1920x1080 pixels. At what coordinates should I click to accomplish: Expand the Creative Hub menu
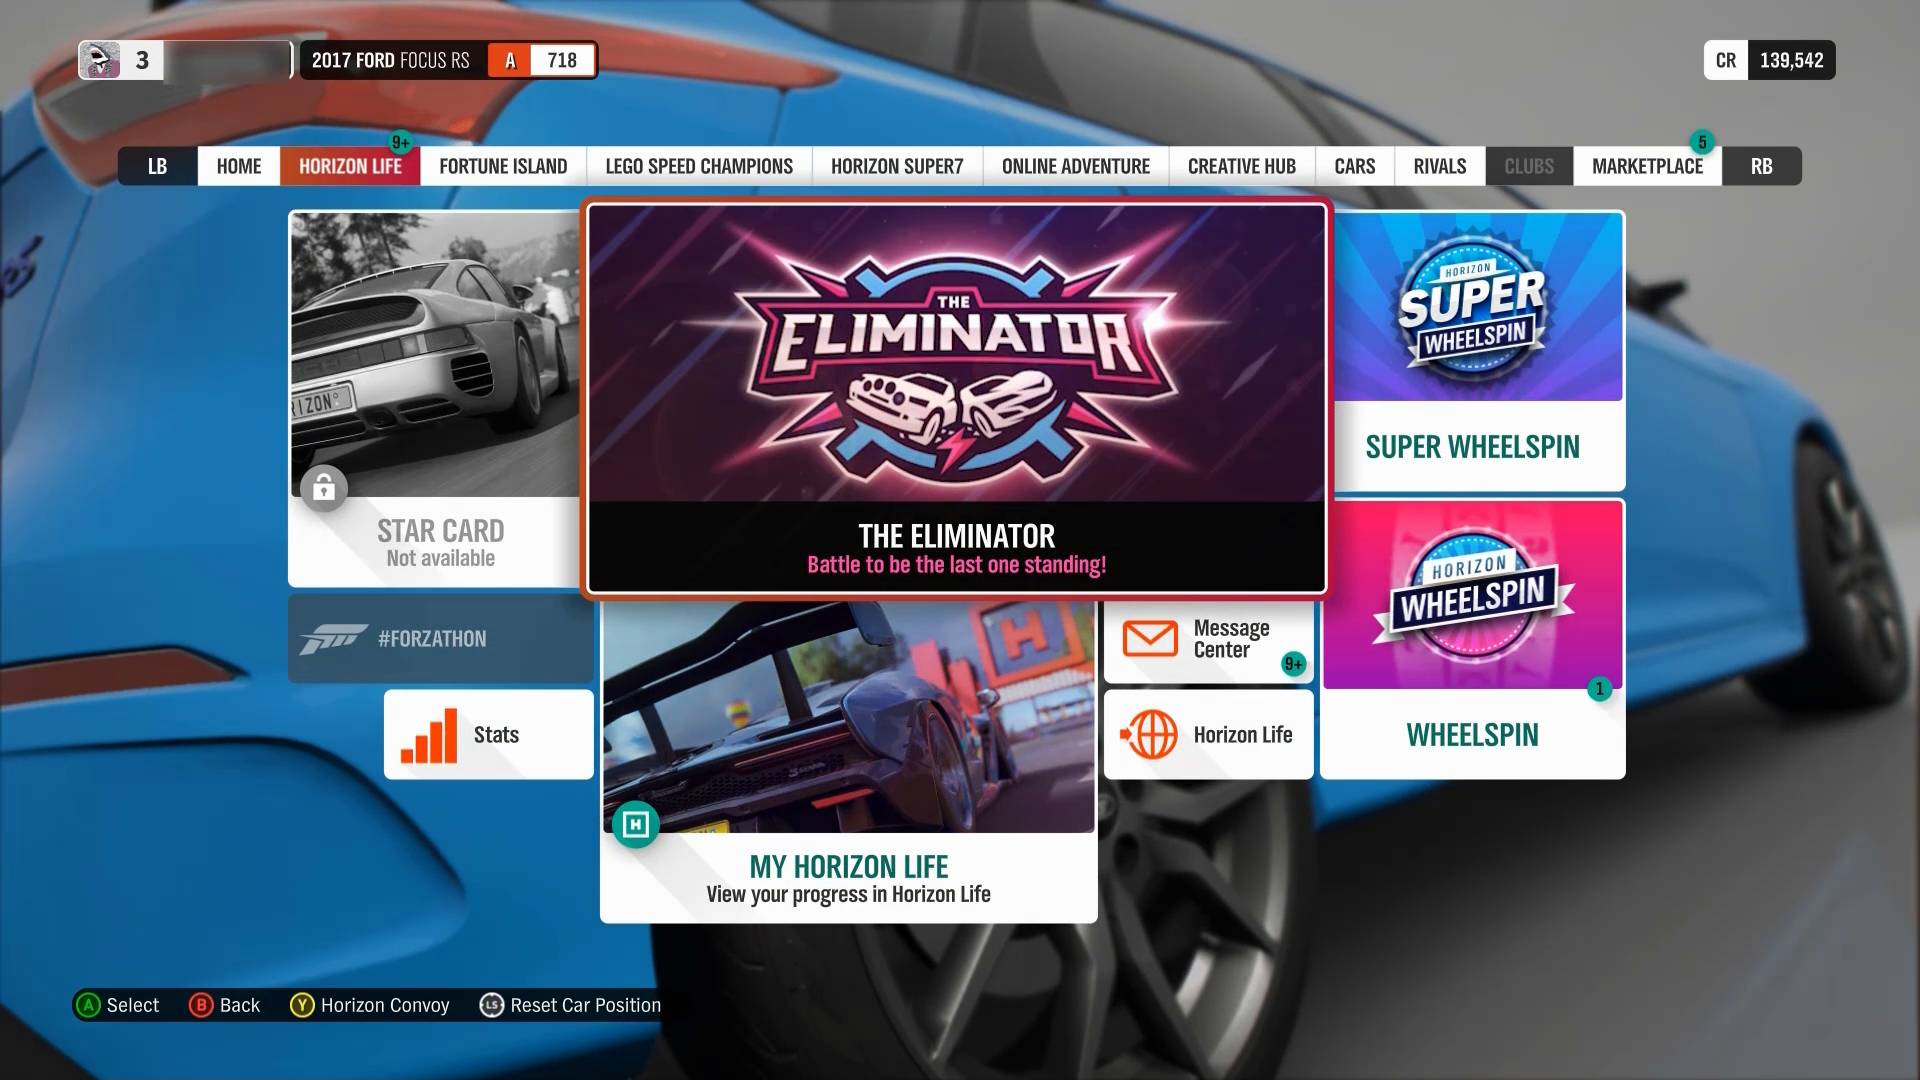tap(1241, 165)
